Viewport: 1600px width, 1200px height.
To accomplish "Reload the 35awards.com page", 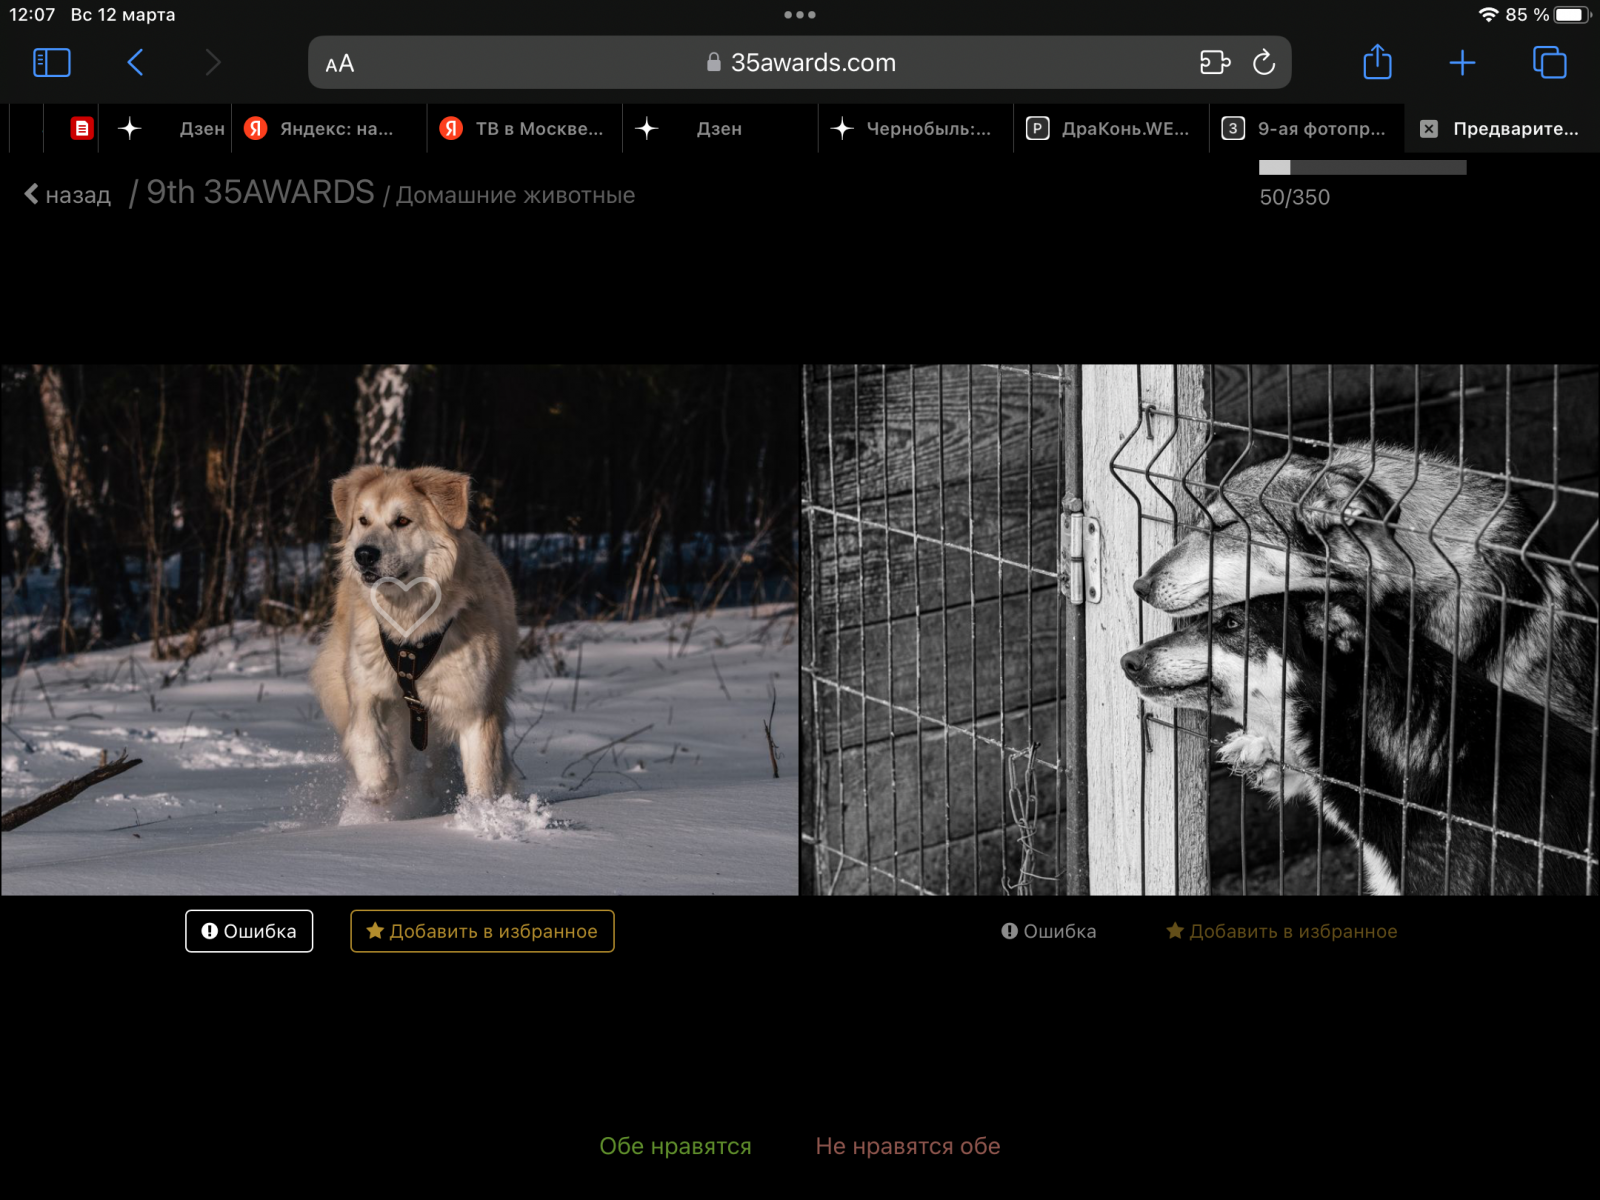I will (1264, 63).
